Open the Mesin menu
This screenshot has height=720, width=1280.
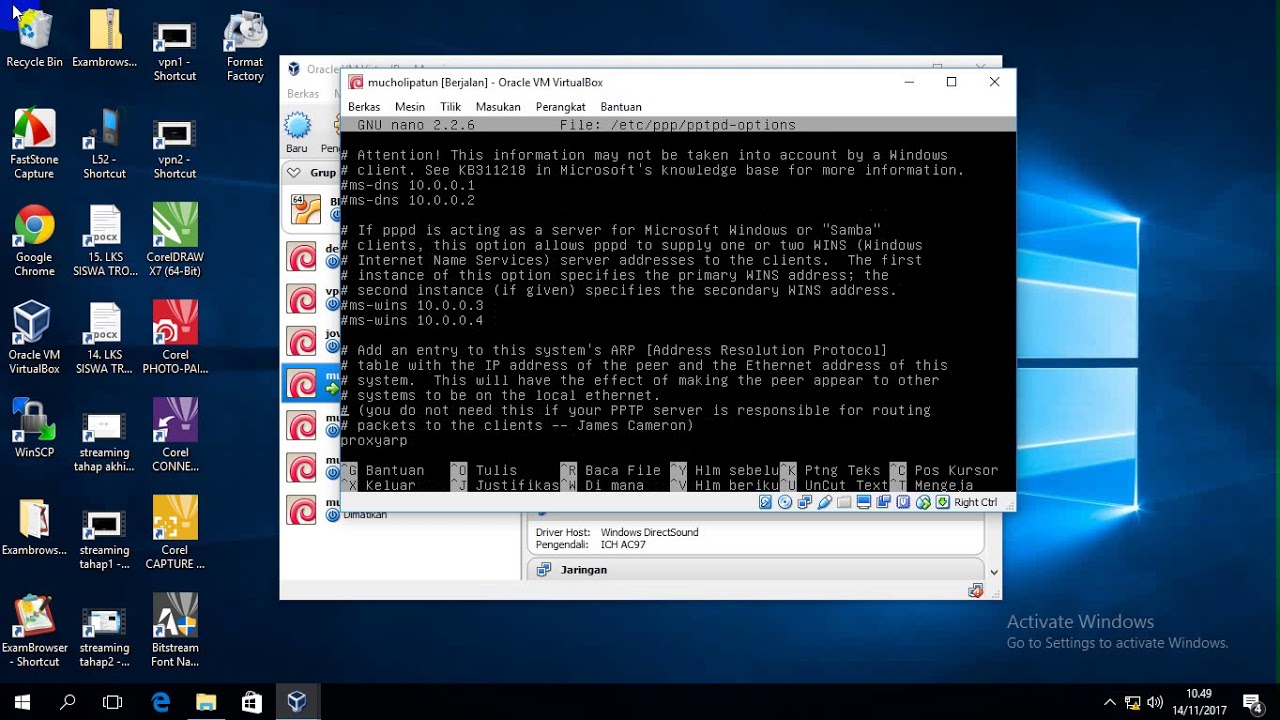(x=410, y=107)
